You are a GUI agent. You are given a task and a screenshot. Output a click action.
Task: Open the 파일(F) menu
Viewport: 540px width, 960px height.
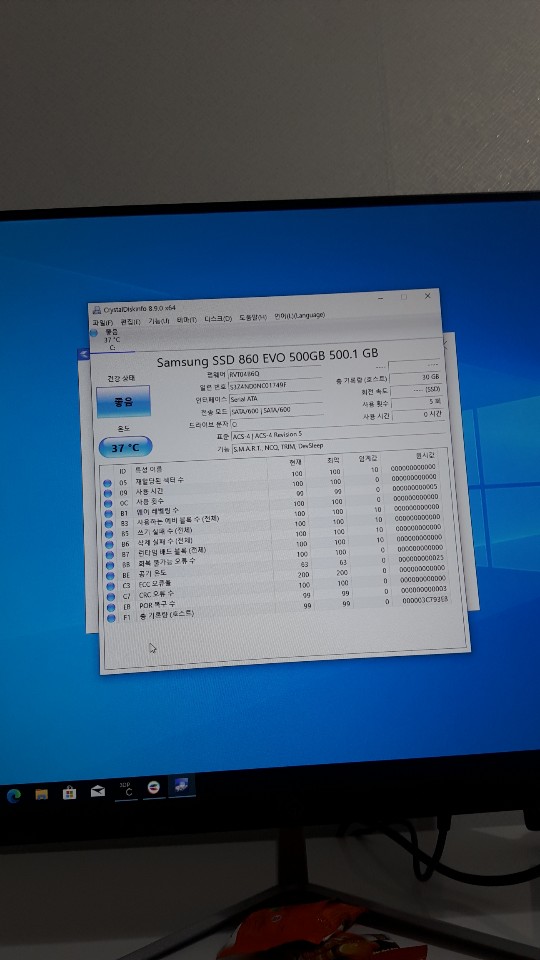coord(102,322)
